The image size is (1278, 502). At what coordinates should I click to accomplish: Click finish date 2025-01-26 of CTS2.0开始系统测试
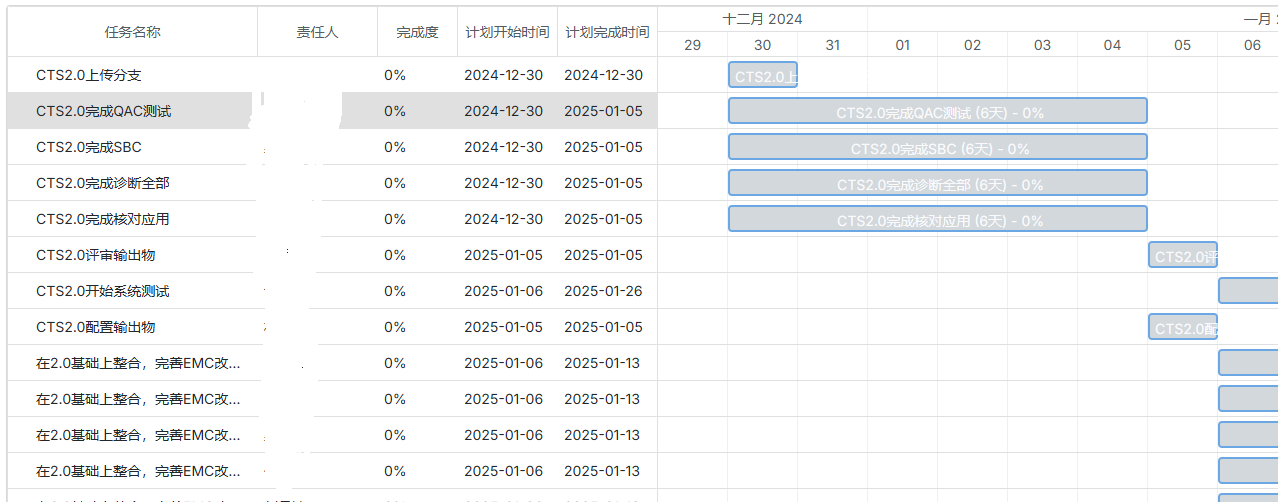604,291
